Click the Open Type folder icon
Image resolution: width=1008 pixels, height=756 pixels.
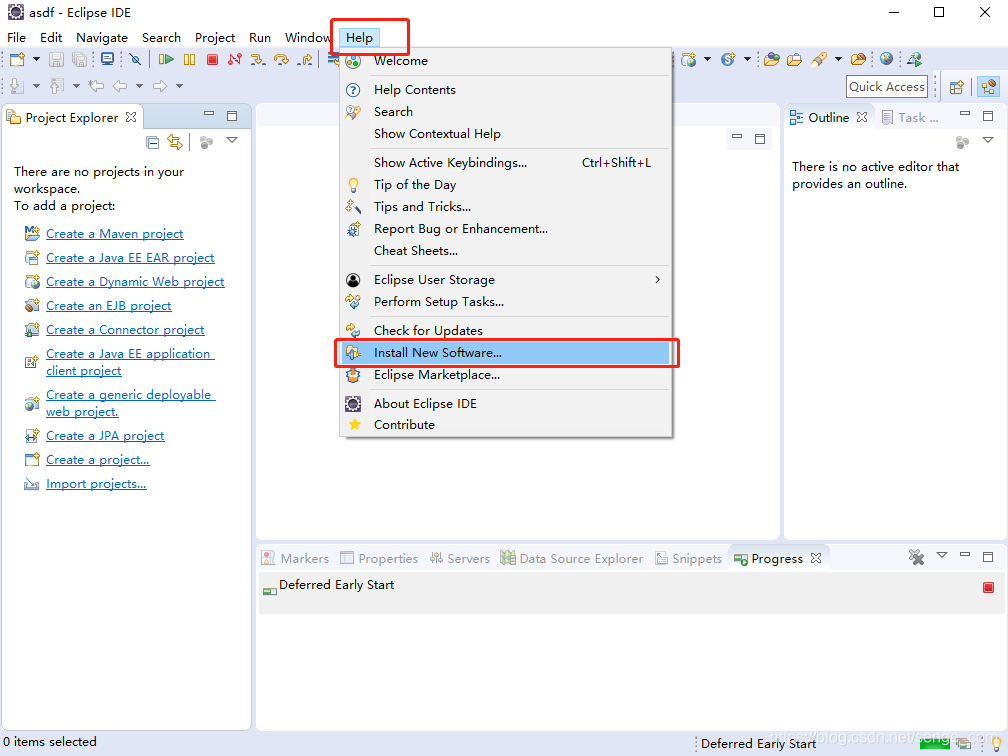coord(771,60)
